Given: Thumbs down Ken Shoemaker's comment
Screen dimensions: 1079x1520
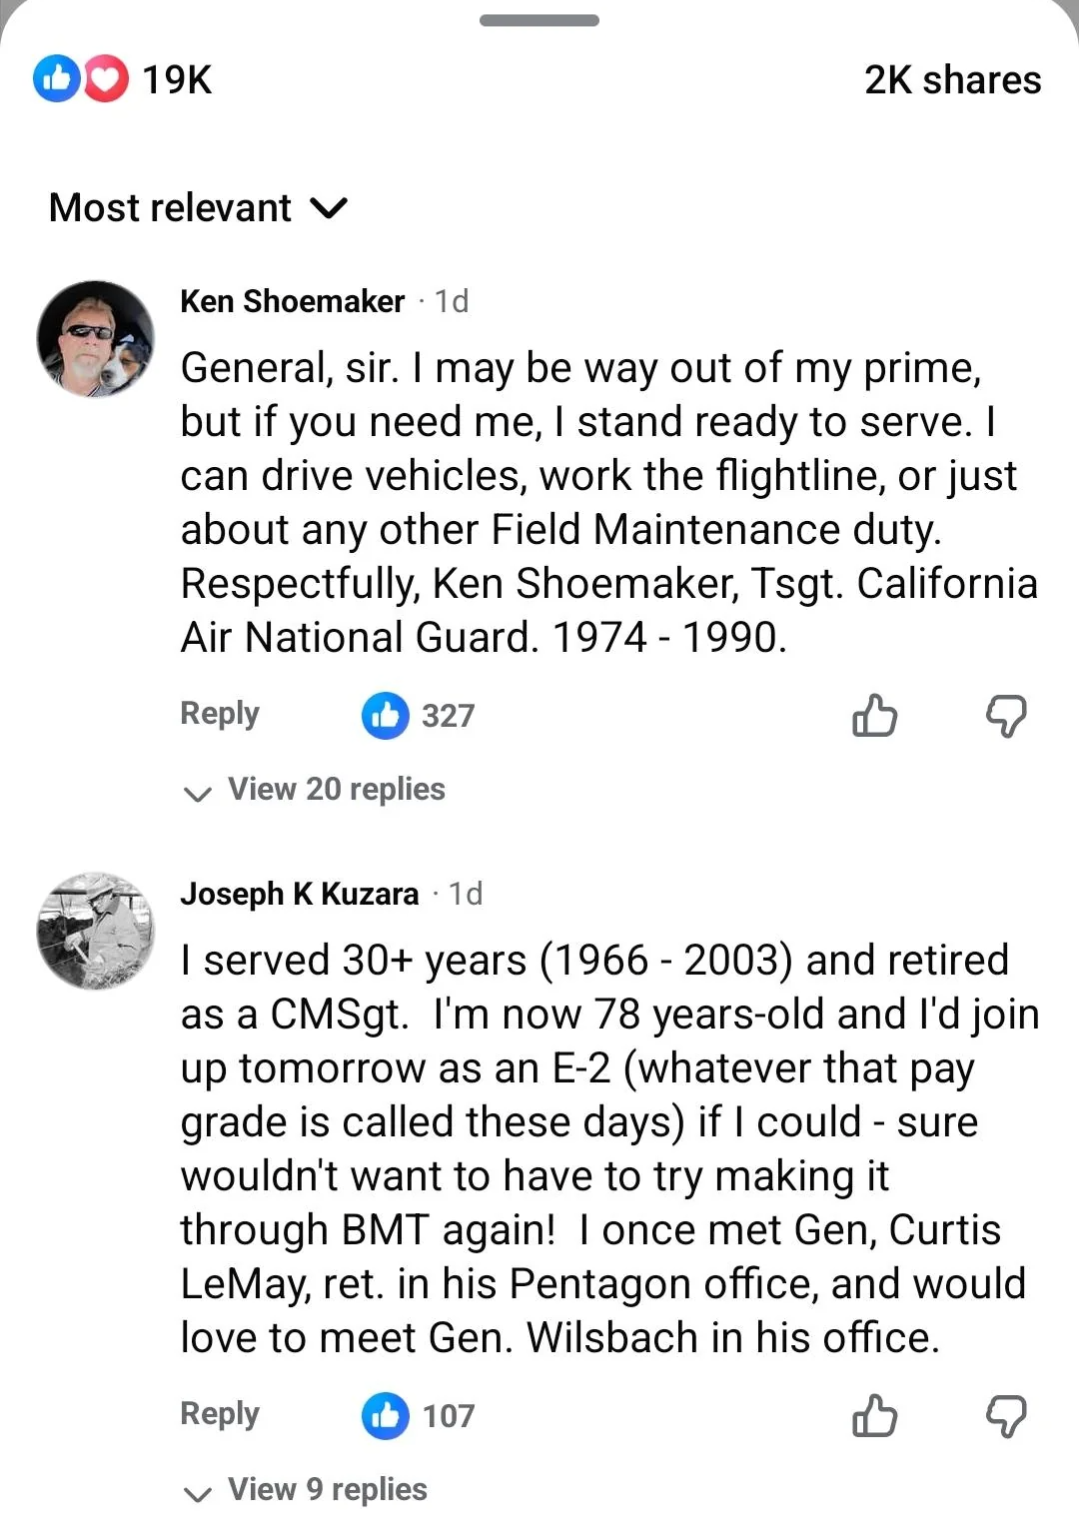Looking at the screenshot, I should (x=1006, y=716).
